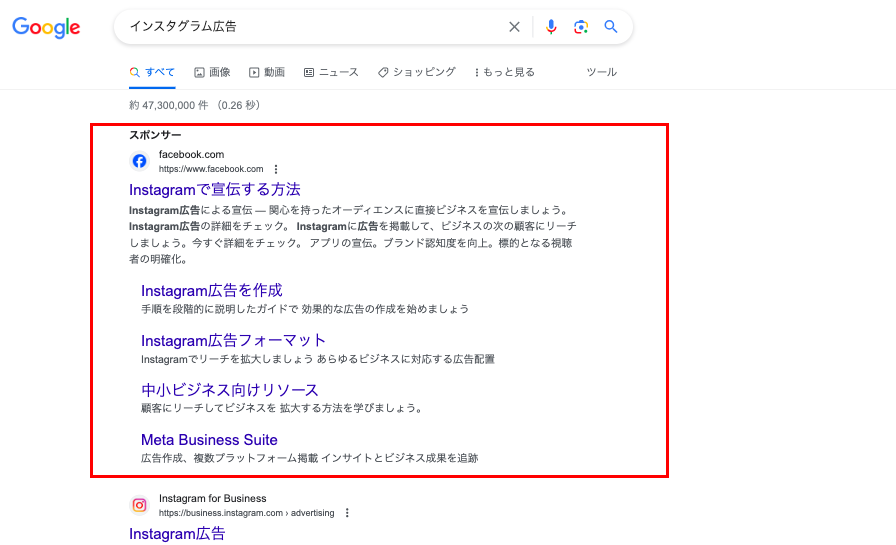Viewport: 896px width, 545px height.
Task: Click the https://www.facebook.com URL text
Action: tap(211, 169)
